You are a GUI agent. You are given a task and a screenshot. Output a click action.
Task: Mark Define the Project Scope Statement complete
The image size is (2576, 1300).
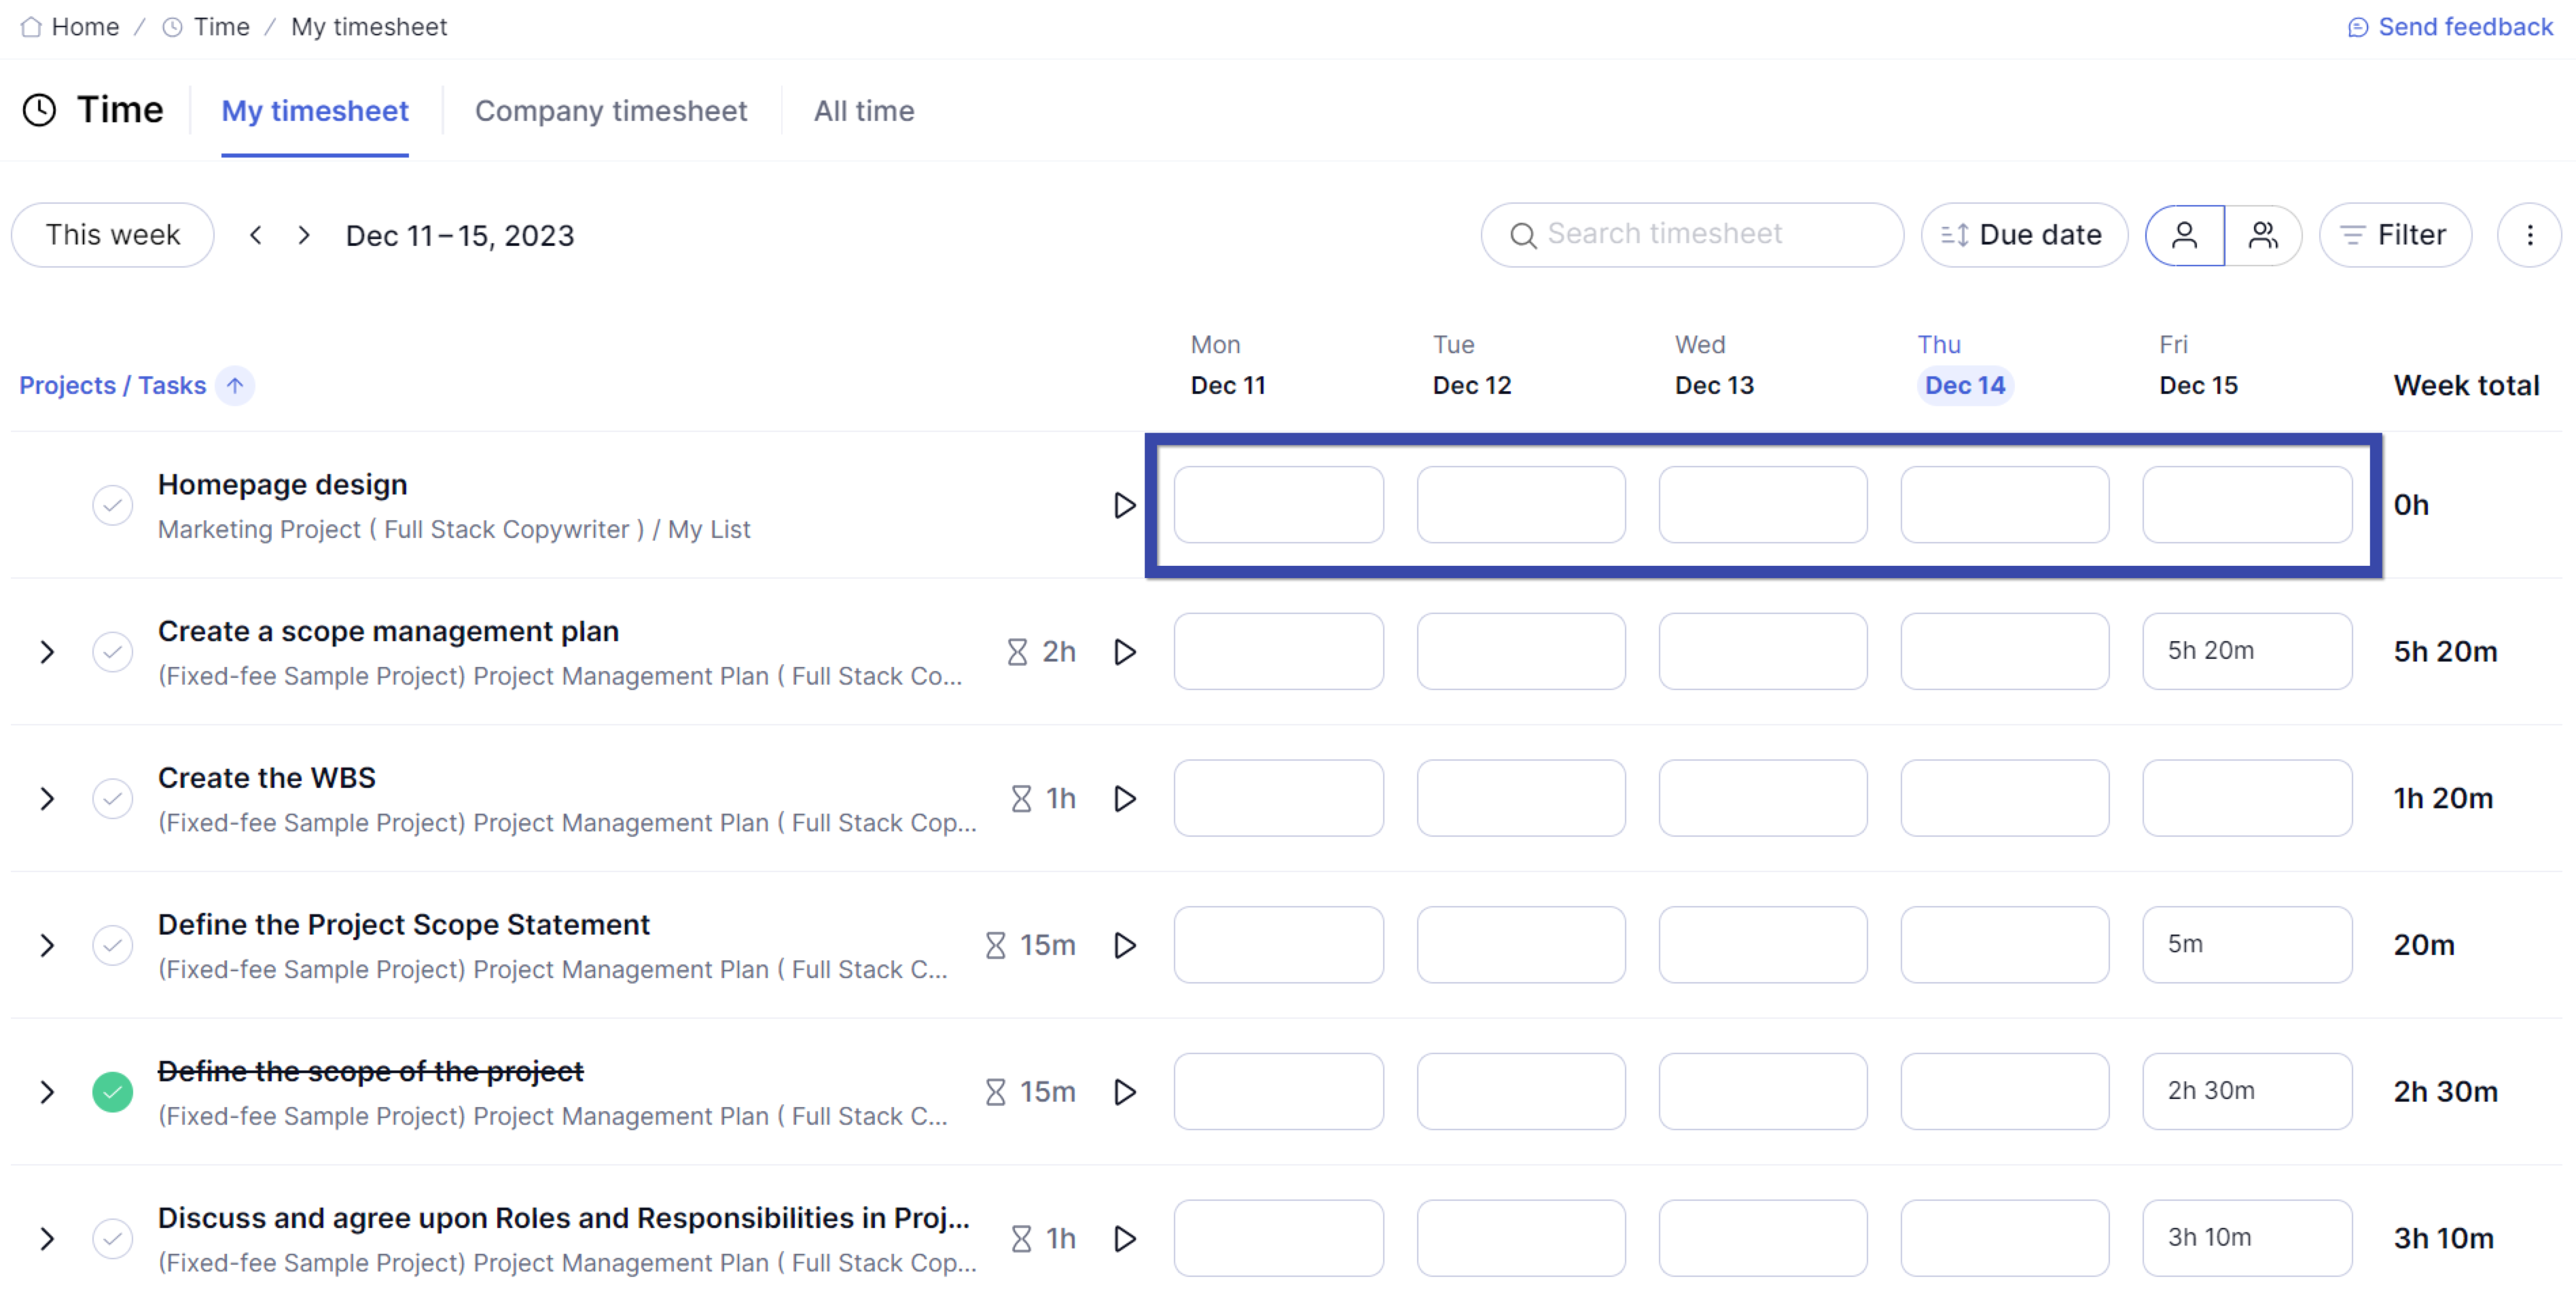(x=113, y=945)
